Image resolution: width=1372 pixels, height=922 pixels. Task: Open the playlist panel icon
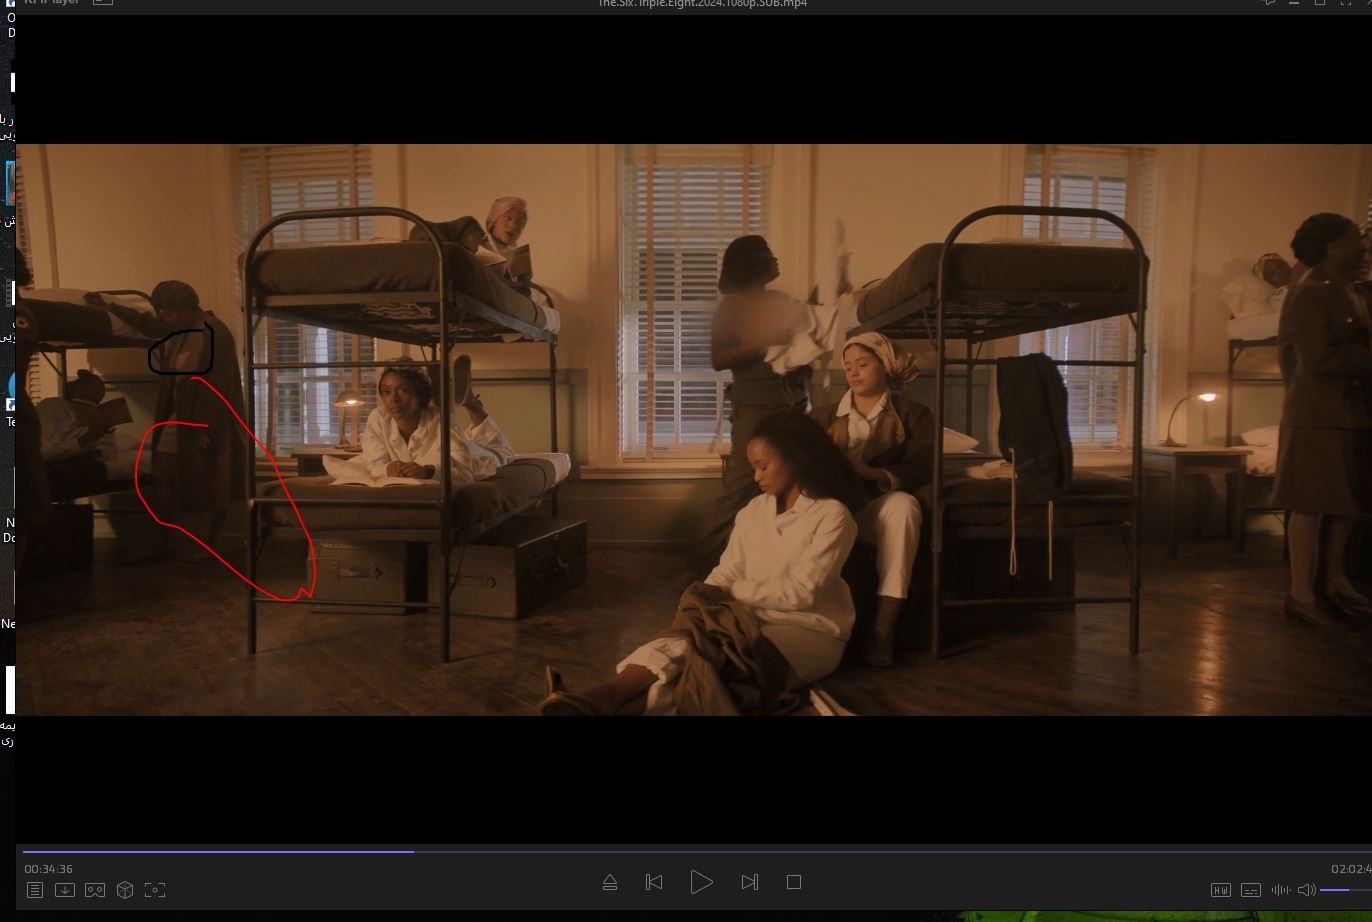[x=35, y=890]
